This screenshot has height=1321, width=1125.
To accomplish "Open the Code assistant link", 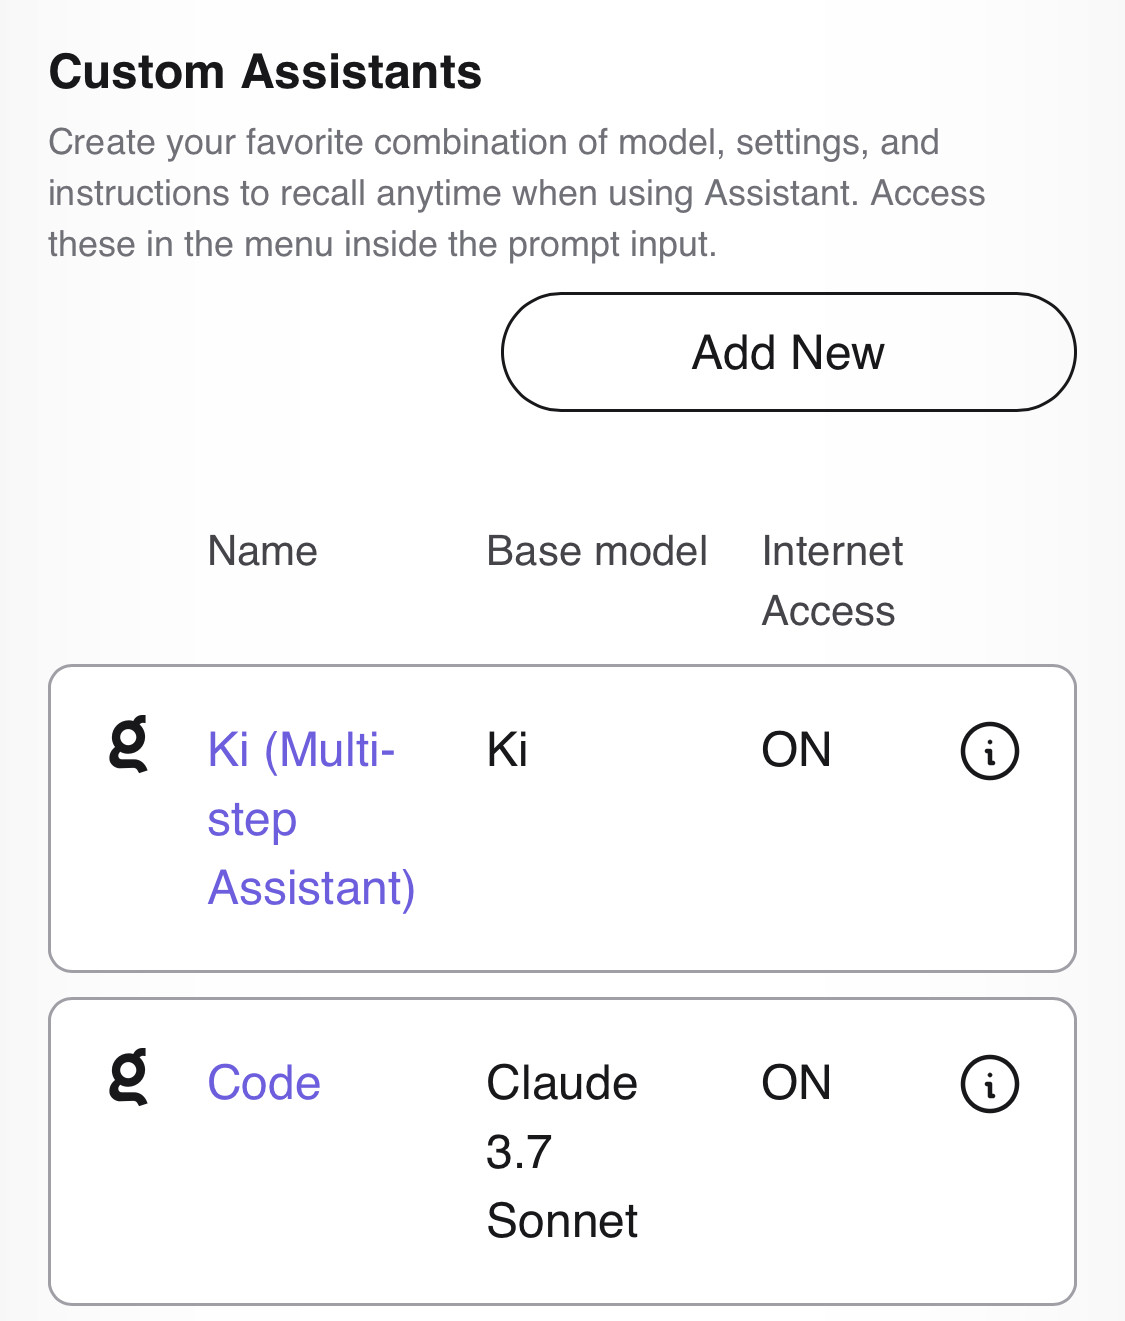I will [x=264, y=1083].
